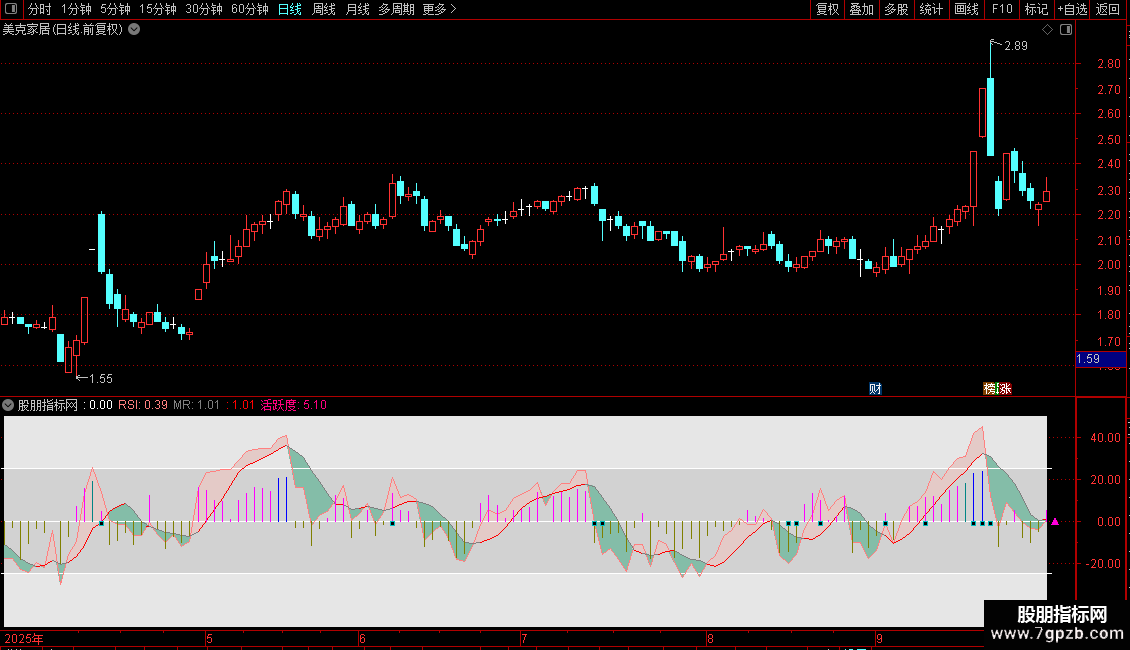
Task: Click month 8 marker on time axis
Action: 710,638
